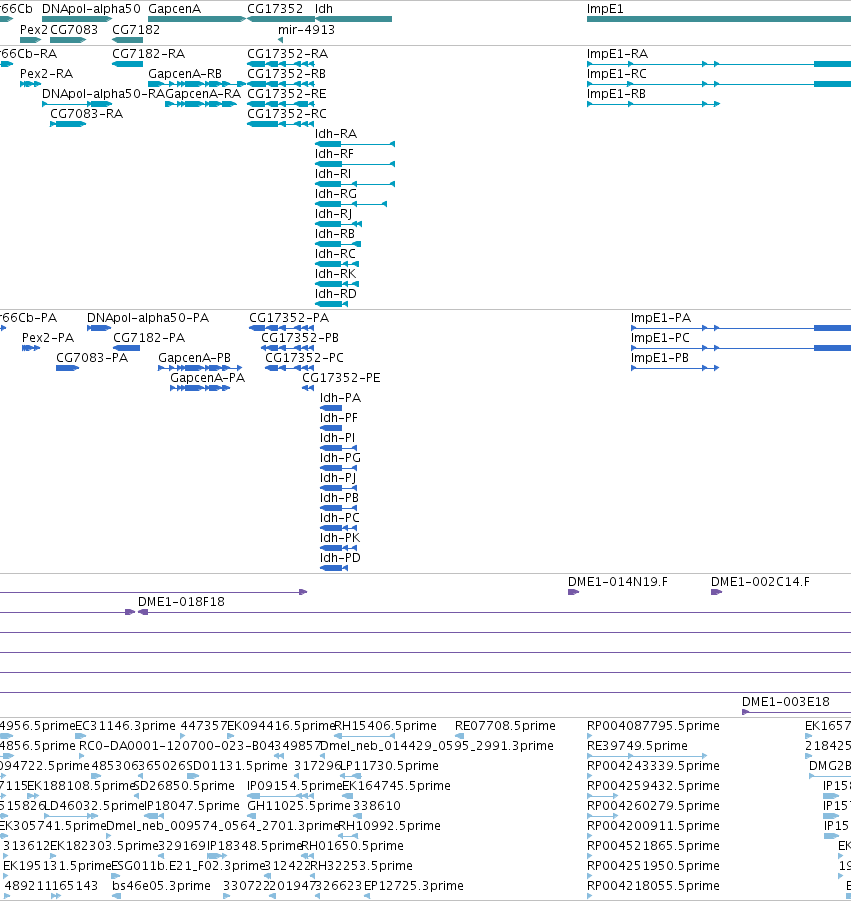
Task: Select protein label Idh-PA
Action: click(340, 398)
